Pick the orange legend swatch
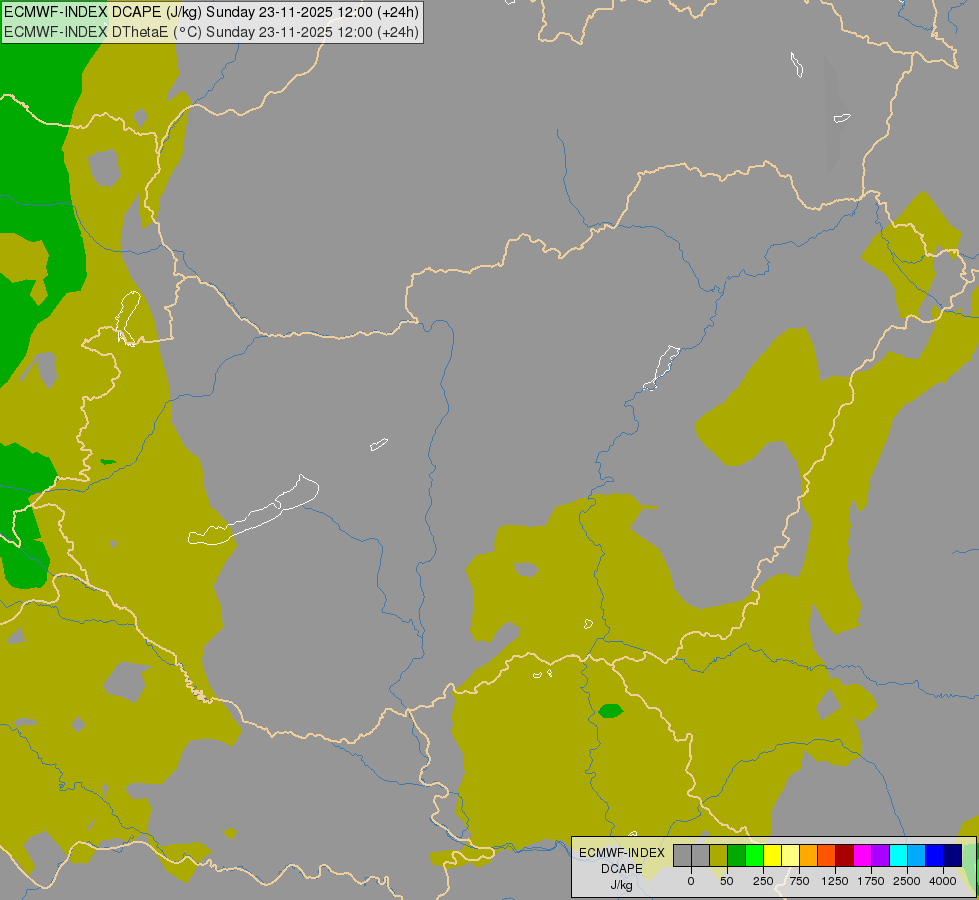This screenshot has height=900, width=979. 809,855
